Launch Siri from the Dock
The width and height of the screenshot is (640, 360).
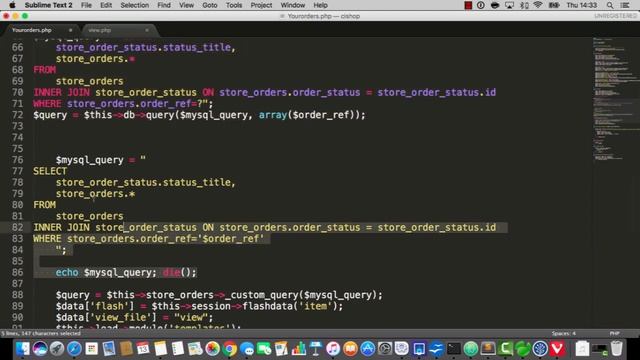tap(40, 349)
